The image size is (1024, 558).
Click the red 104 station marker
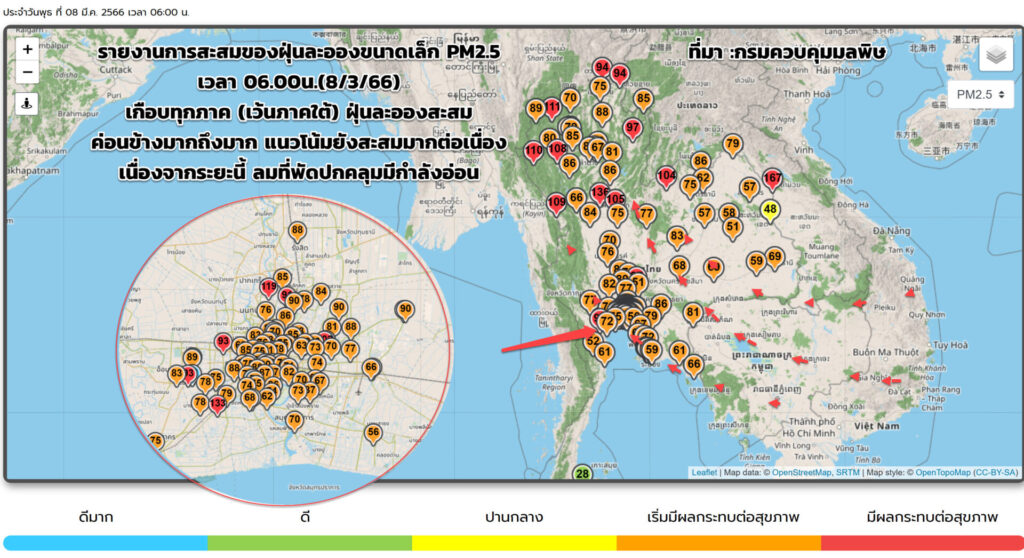tap(666, 177)
